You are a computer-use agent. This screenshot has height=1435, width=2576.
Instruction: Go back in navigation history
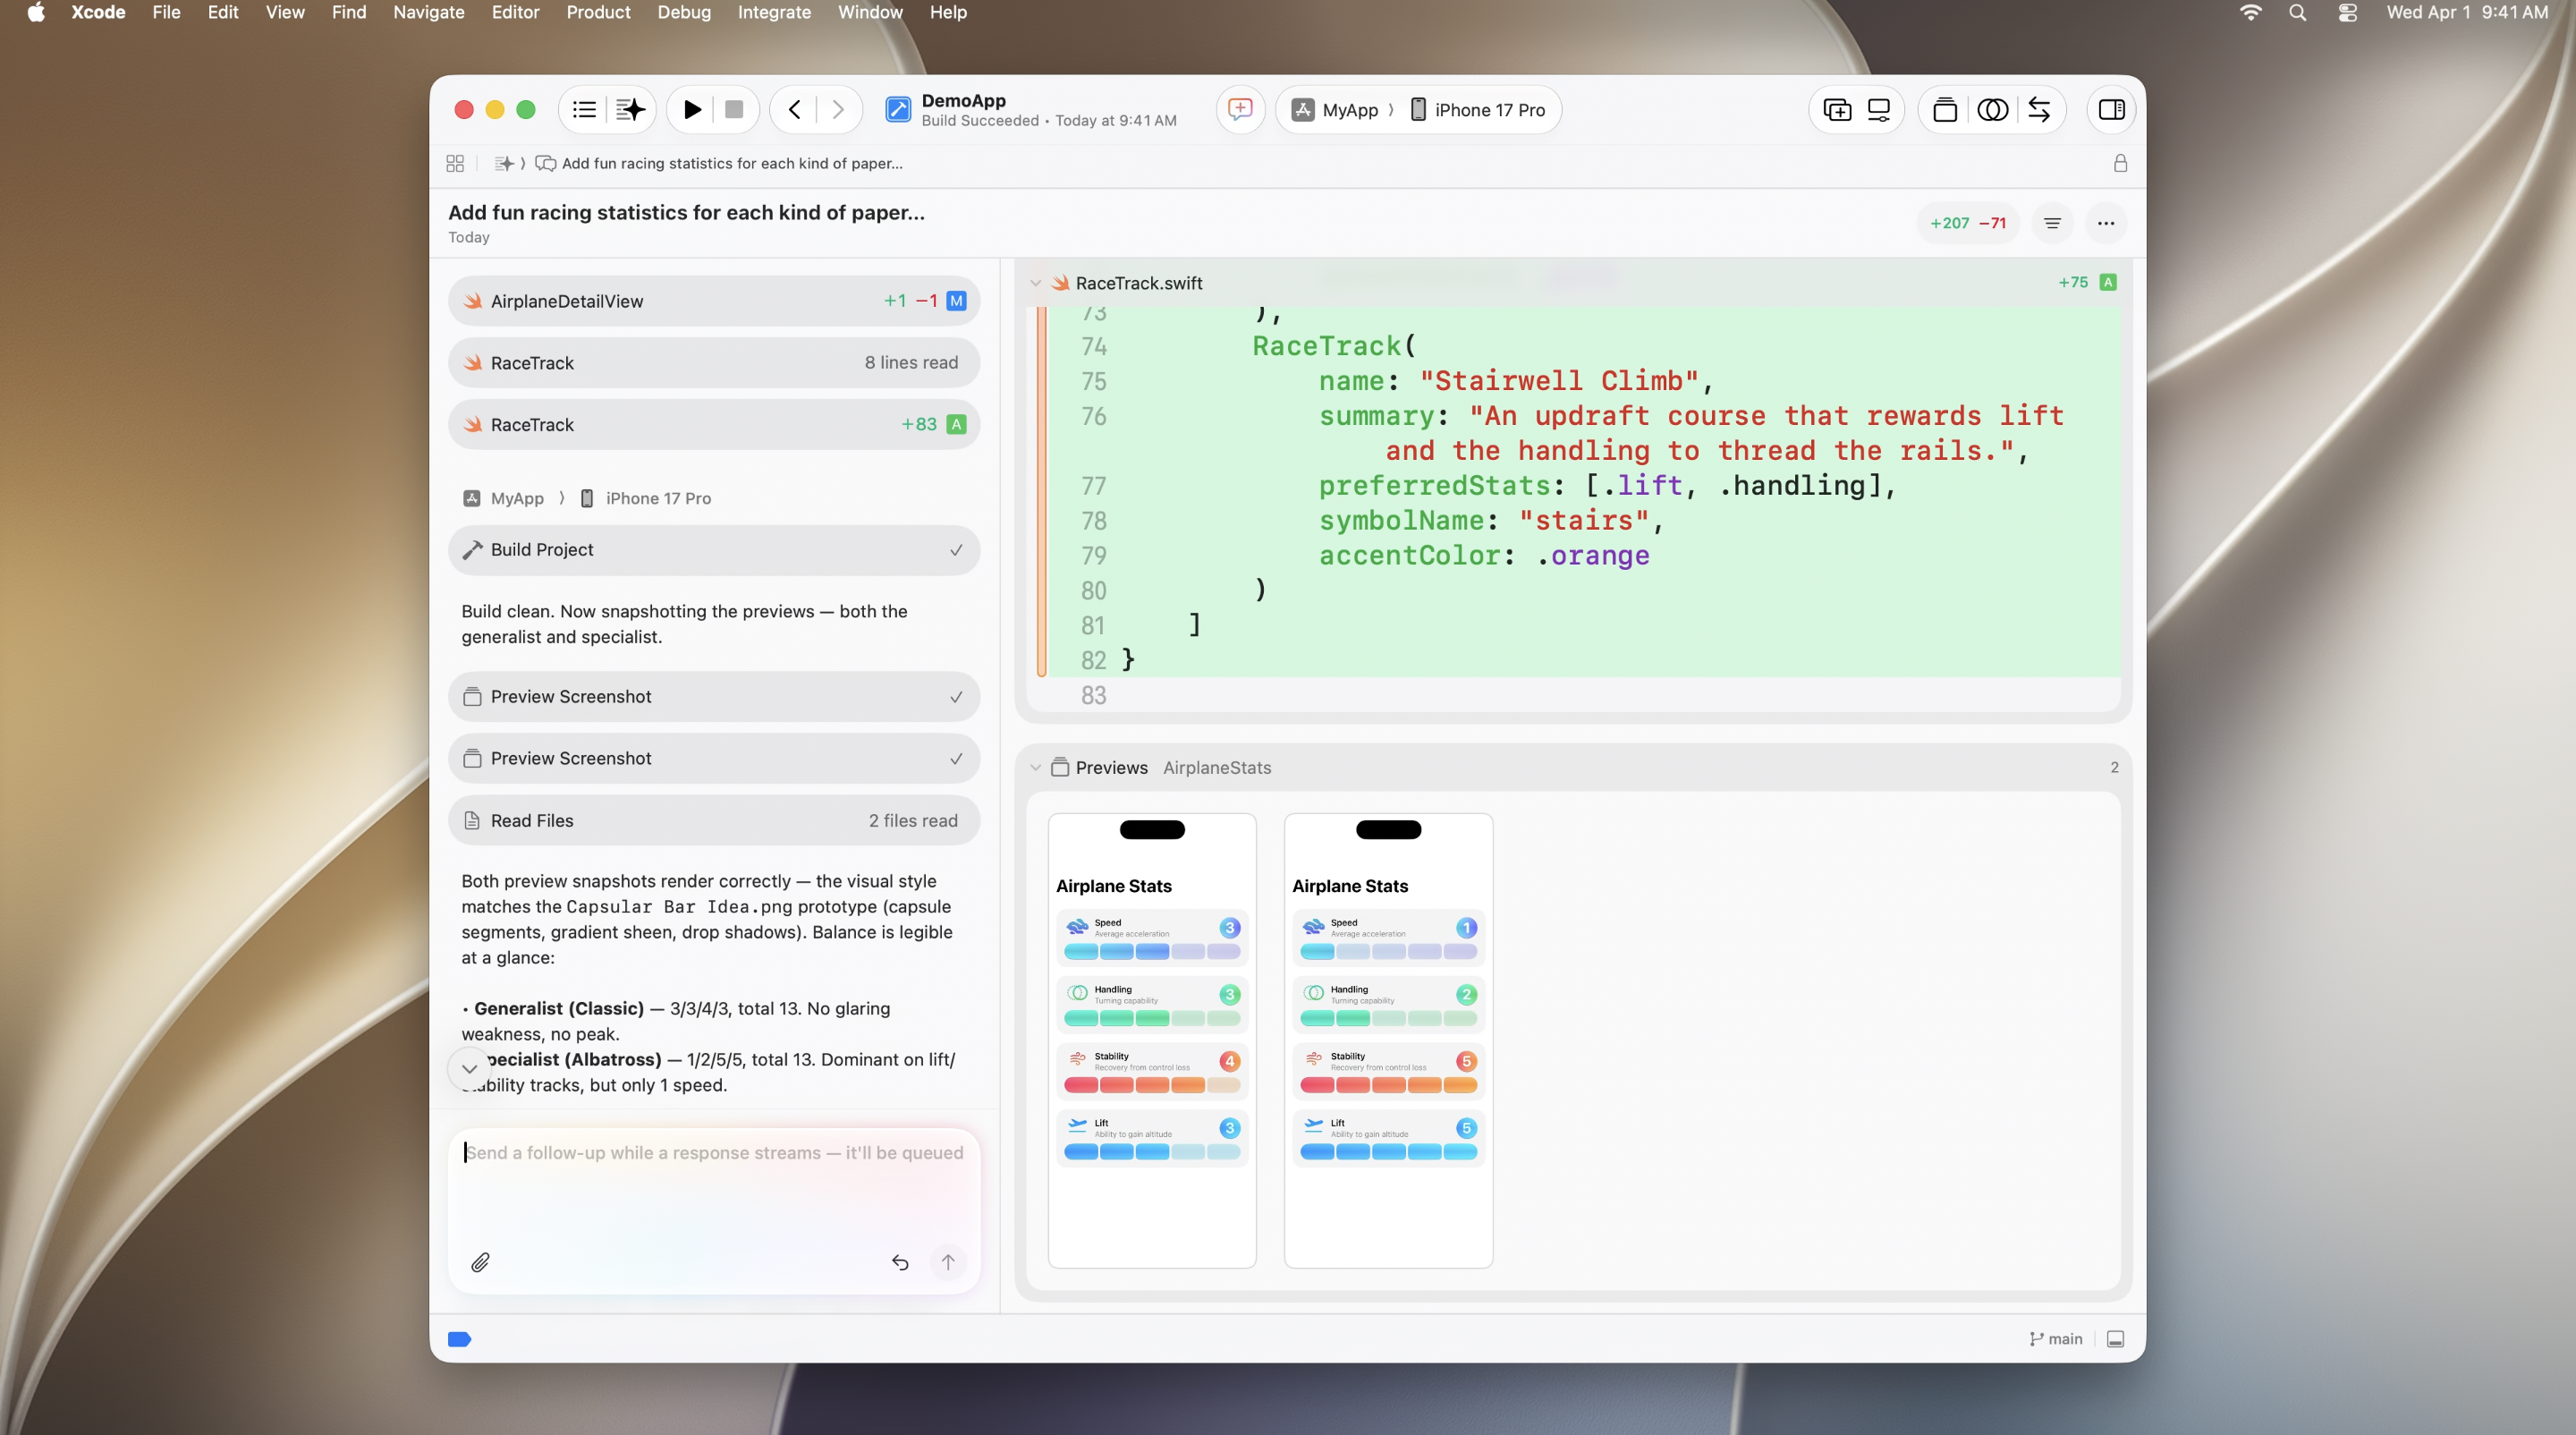[795, 110]
